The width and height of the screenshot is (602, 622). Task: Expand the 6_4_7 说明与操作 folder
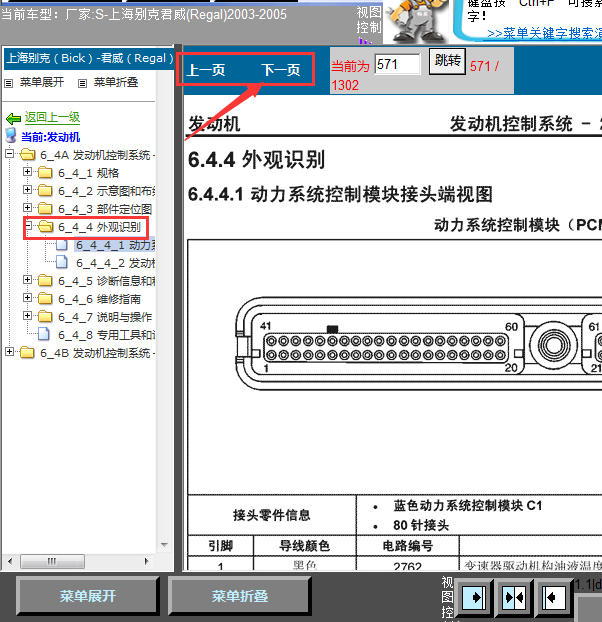point(27,316)
